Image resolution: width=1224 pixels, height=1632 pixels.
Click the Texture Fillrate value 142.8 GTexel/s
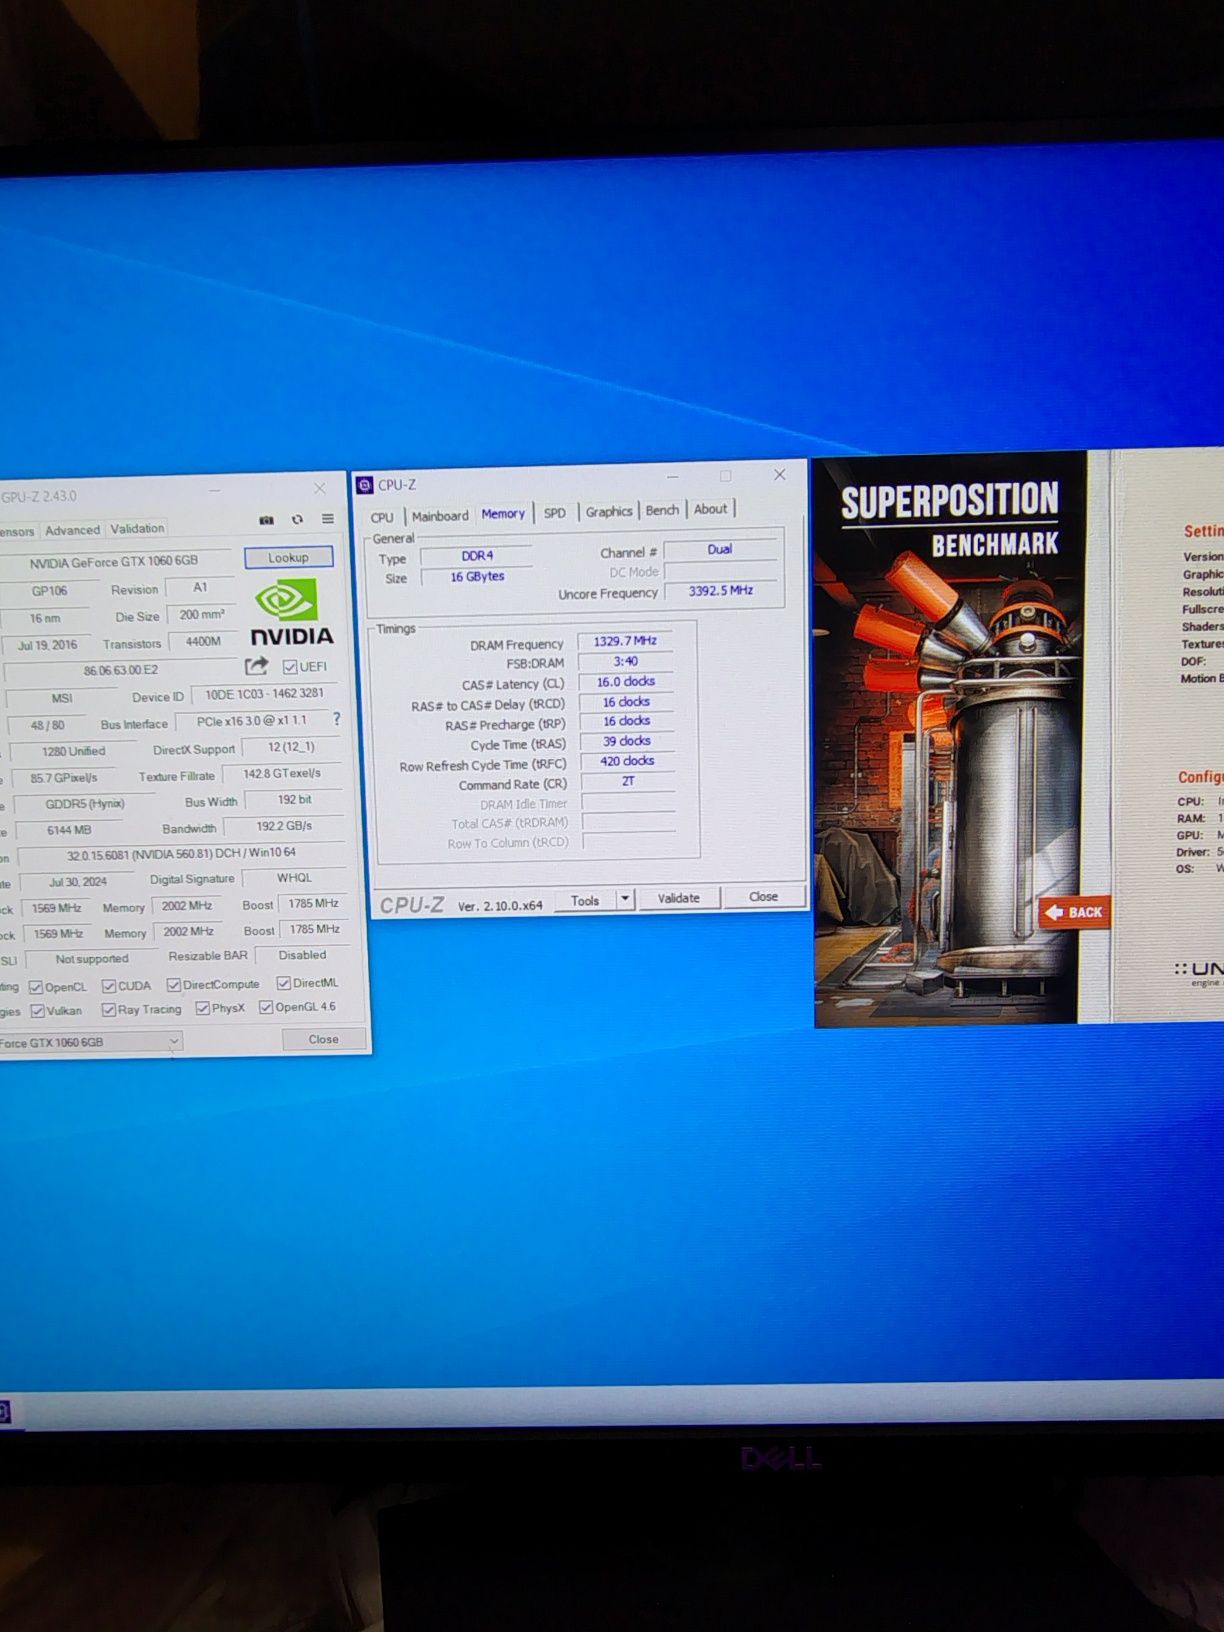pos(282,773)
